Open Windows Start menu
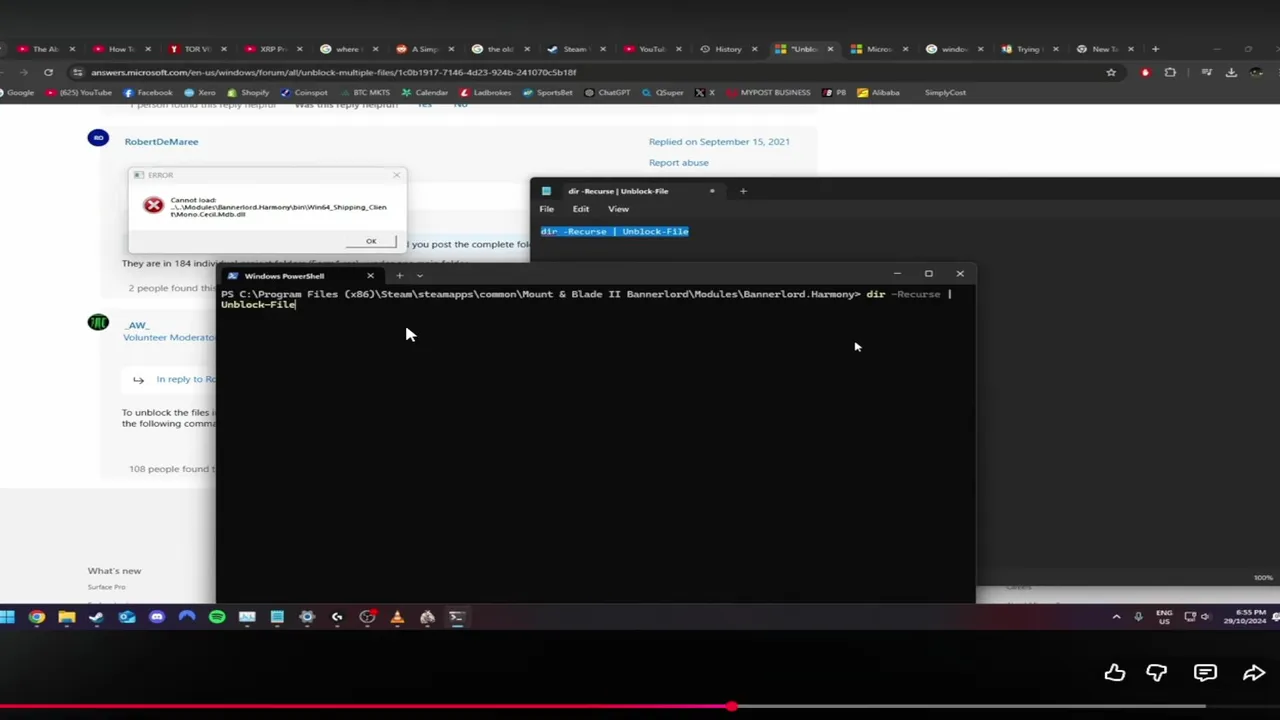The height and width of the screenshot is (720, 1280). pyautogui.click(x=7, y=617)
